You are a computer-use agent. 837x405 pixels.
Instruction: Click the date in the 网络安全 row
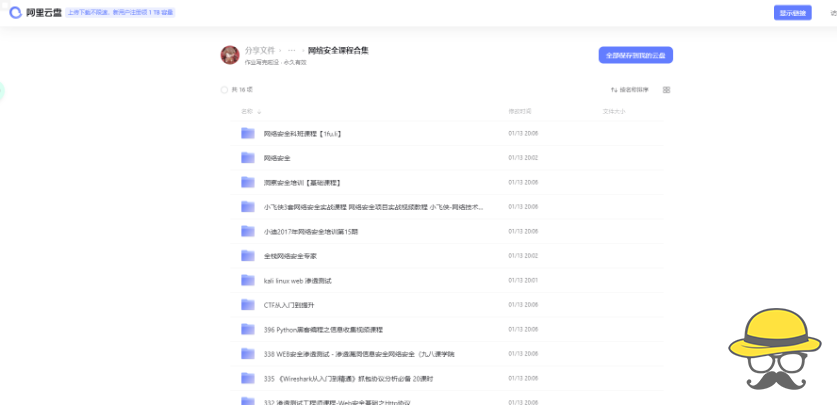click(523, 158)
